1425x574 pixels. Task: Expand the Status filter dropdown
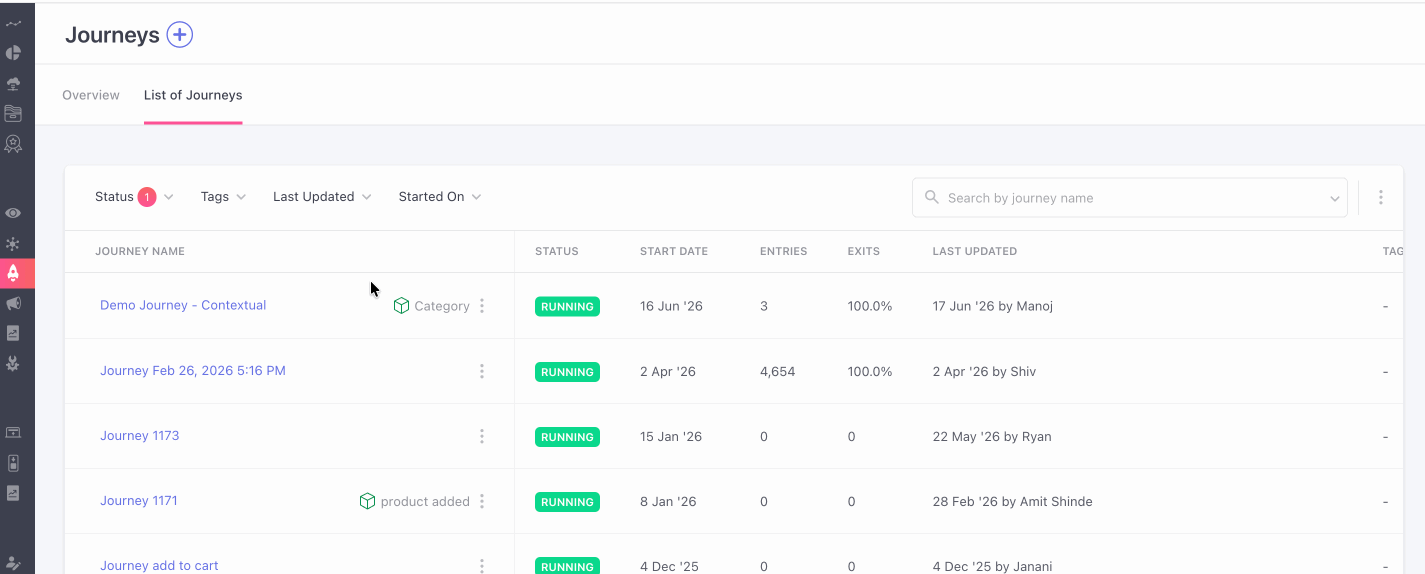(134, 197)
